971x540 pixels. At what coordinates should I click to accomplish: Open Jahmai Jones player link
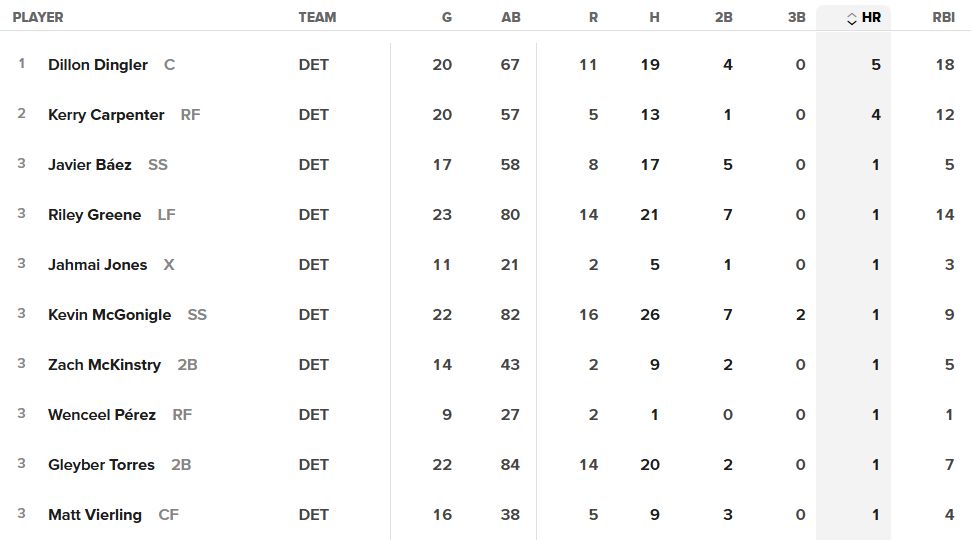(x=98, y=265)
